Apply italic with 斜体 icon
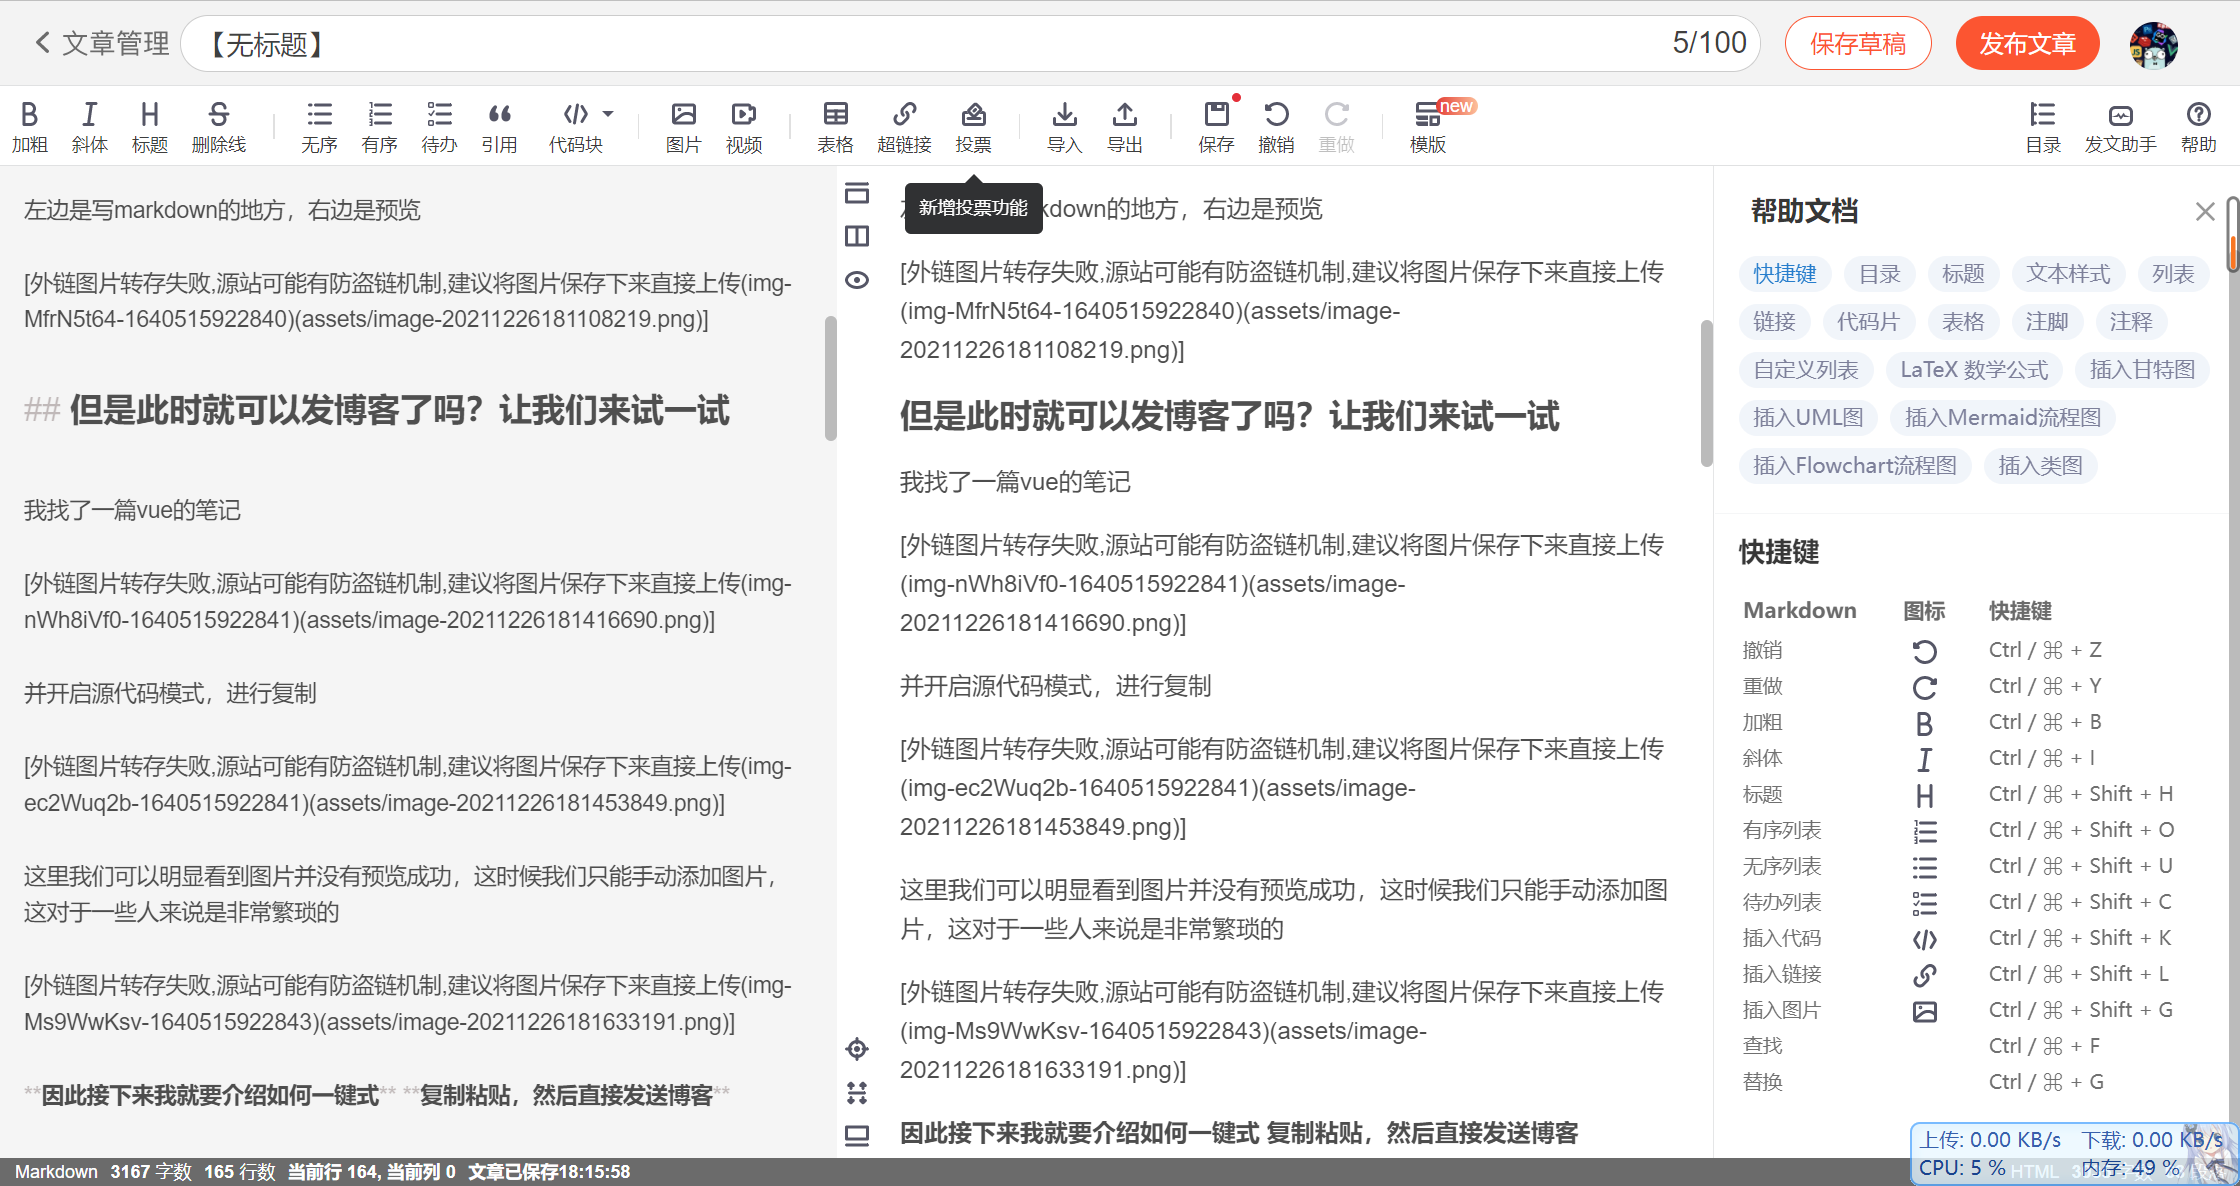 90,127
